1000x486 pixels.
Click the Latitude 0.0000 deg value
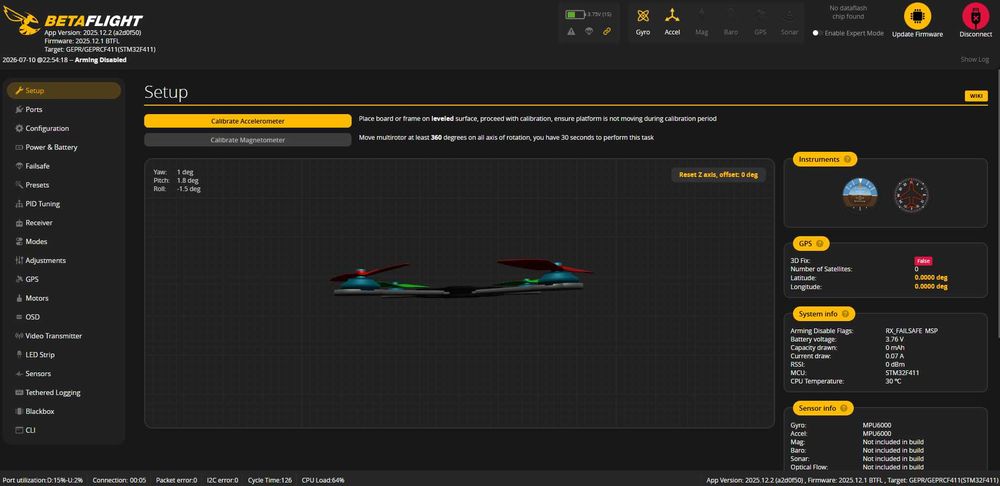pyautogui.click(x=931, y=278)
